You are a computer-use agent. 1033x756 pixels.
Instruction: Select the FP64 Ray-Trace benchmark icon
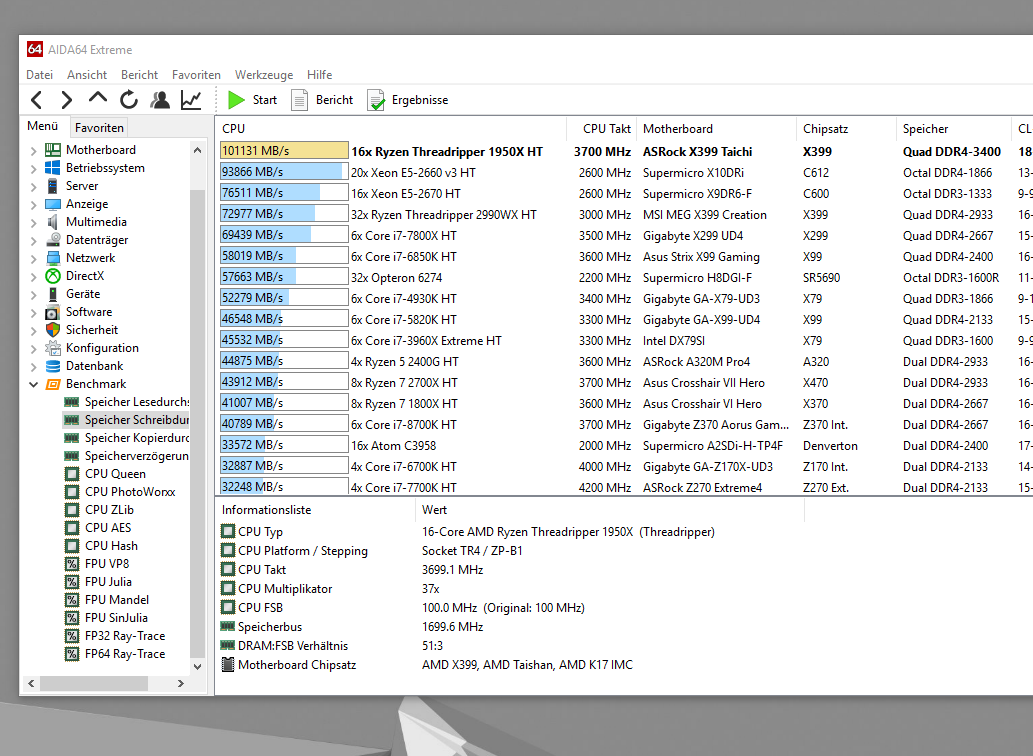click(72, 654)
